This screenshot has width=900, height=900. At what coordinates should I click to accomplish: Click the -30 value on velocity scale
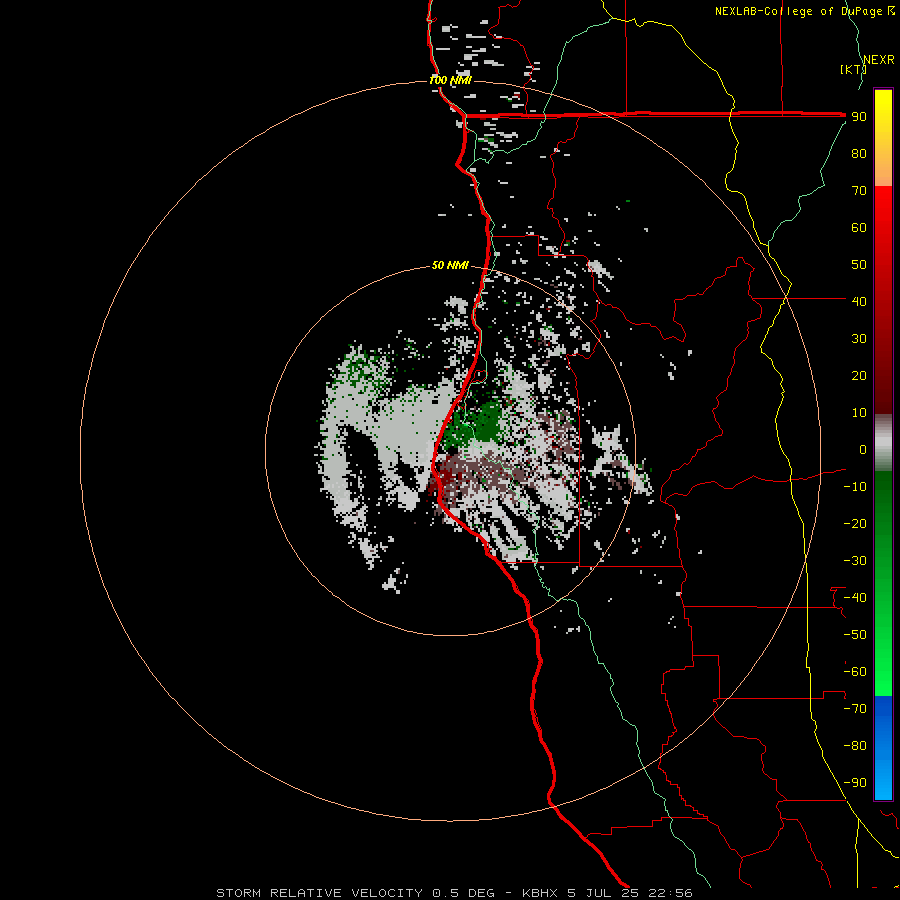[855, 561]
